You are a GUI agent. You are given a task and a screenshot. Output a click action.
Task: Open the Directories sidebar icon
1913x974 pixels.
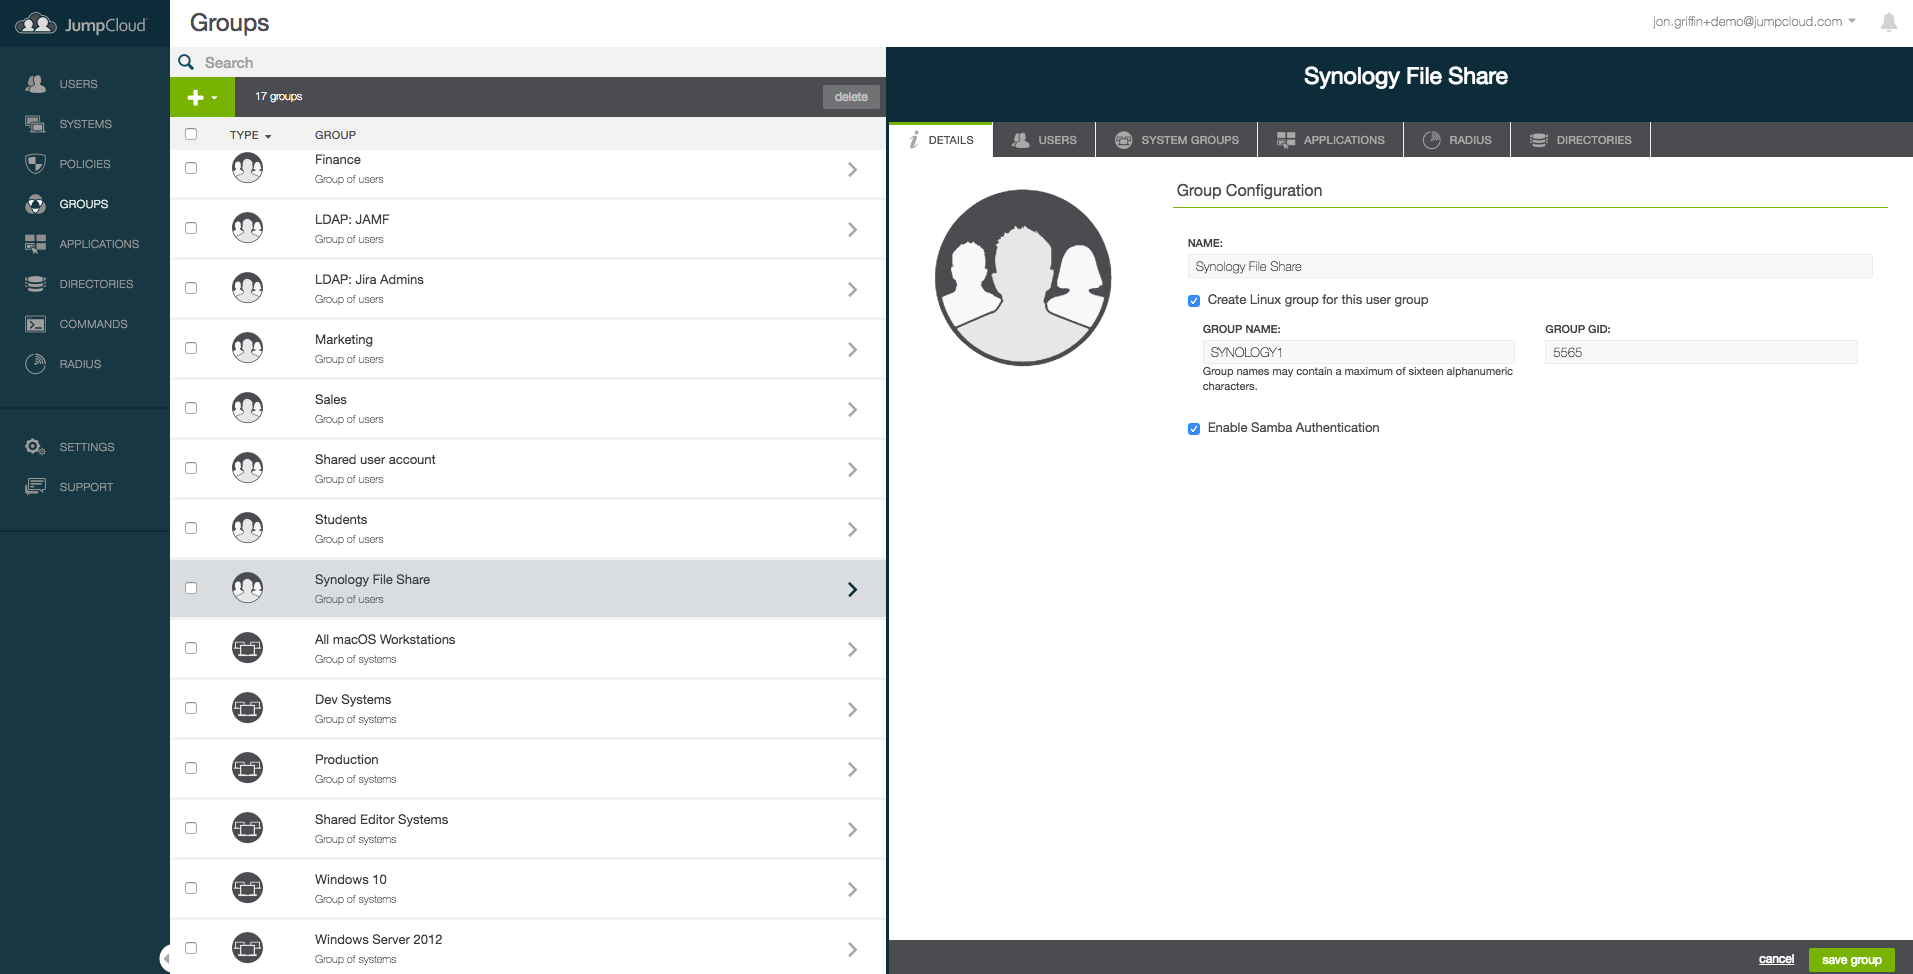click(36, 284)
